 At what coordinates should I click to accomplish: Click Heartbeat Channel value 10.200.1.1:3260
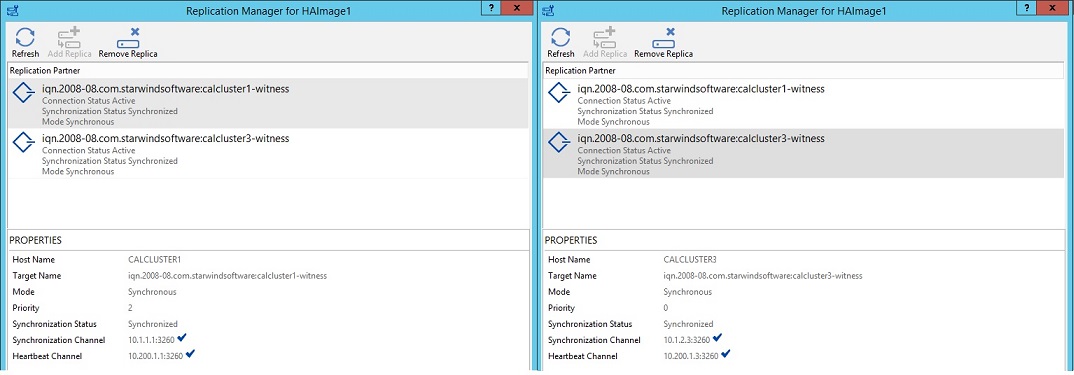click(x=155, y=356)
